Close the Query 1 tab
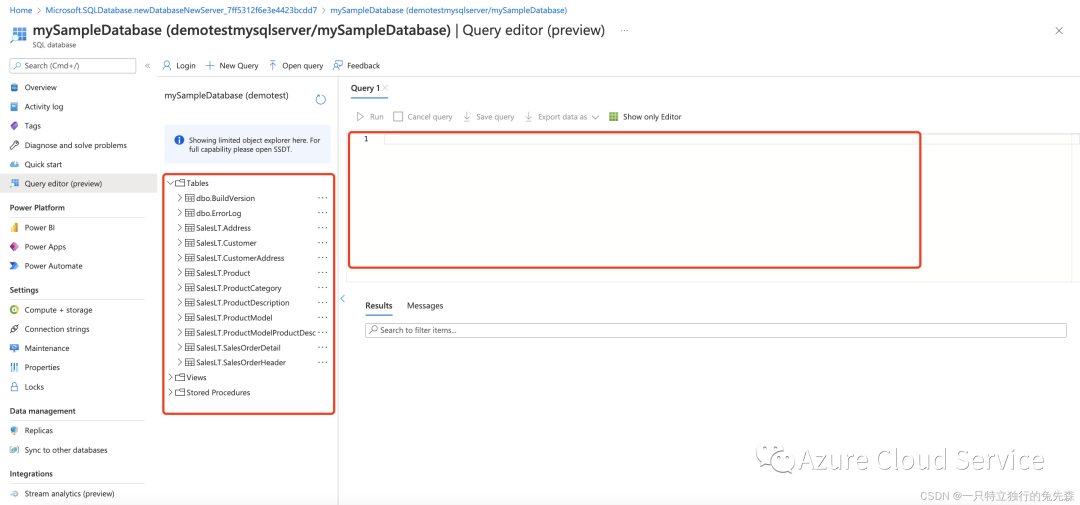This screenshot has width=1080, height=505. (x=385, y=87)
